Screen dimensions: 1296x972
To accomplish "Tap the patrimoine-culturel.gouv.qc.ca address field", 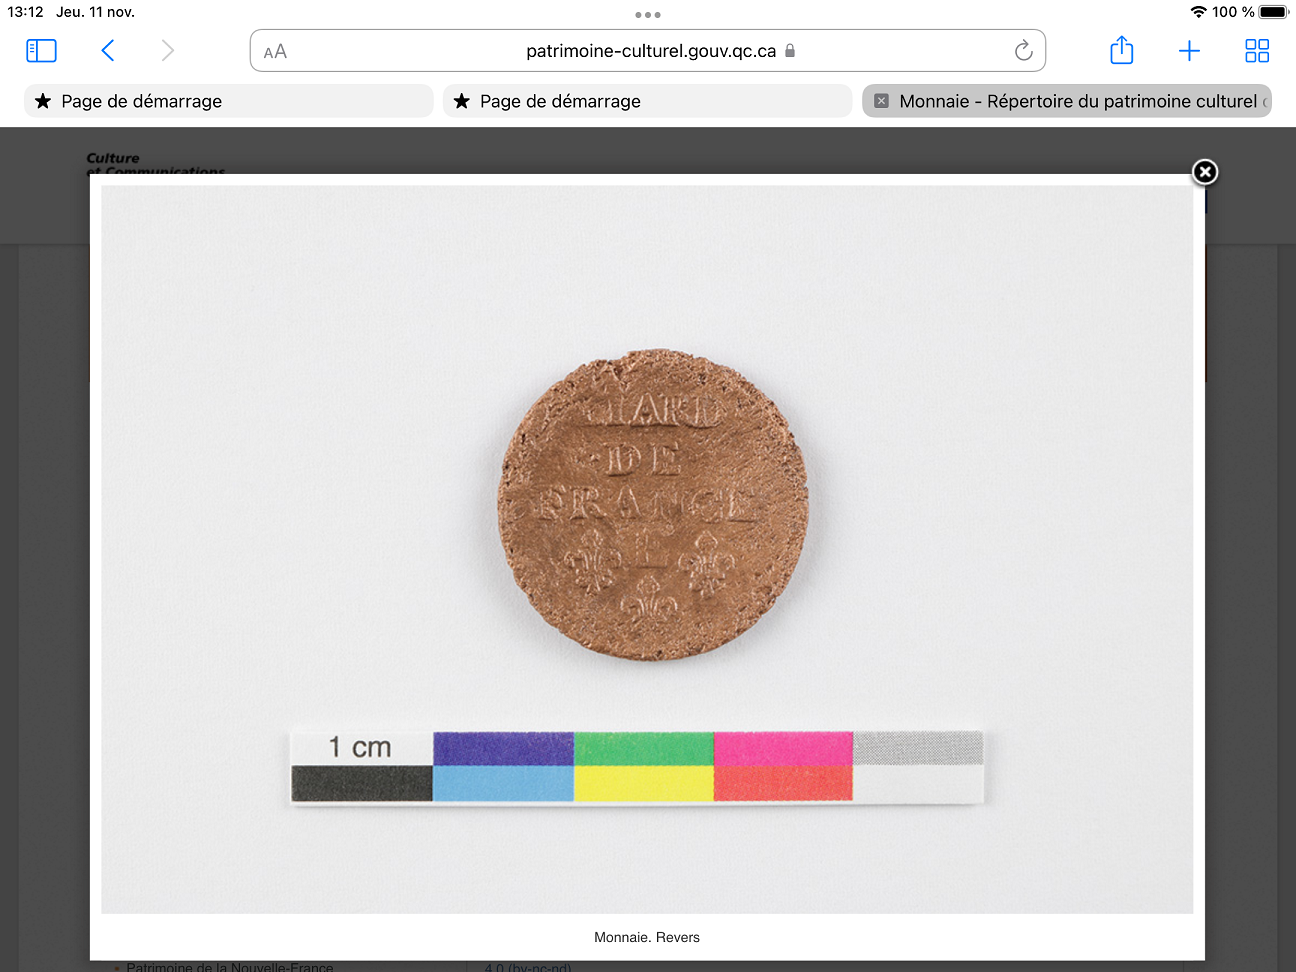I will (648, 51).
